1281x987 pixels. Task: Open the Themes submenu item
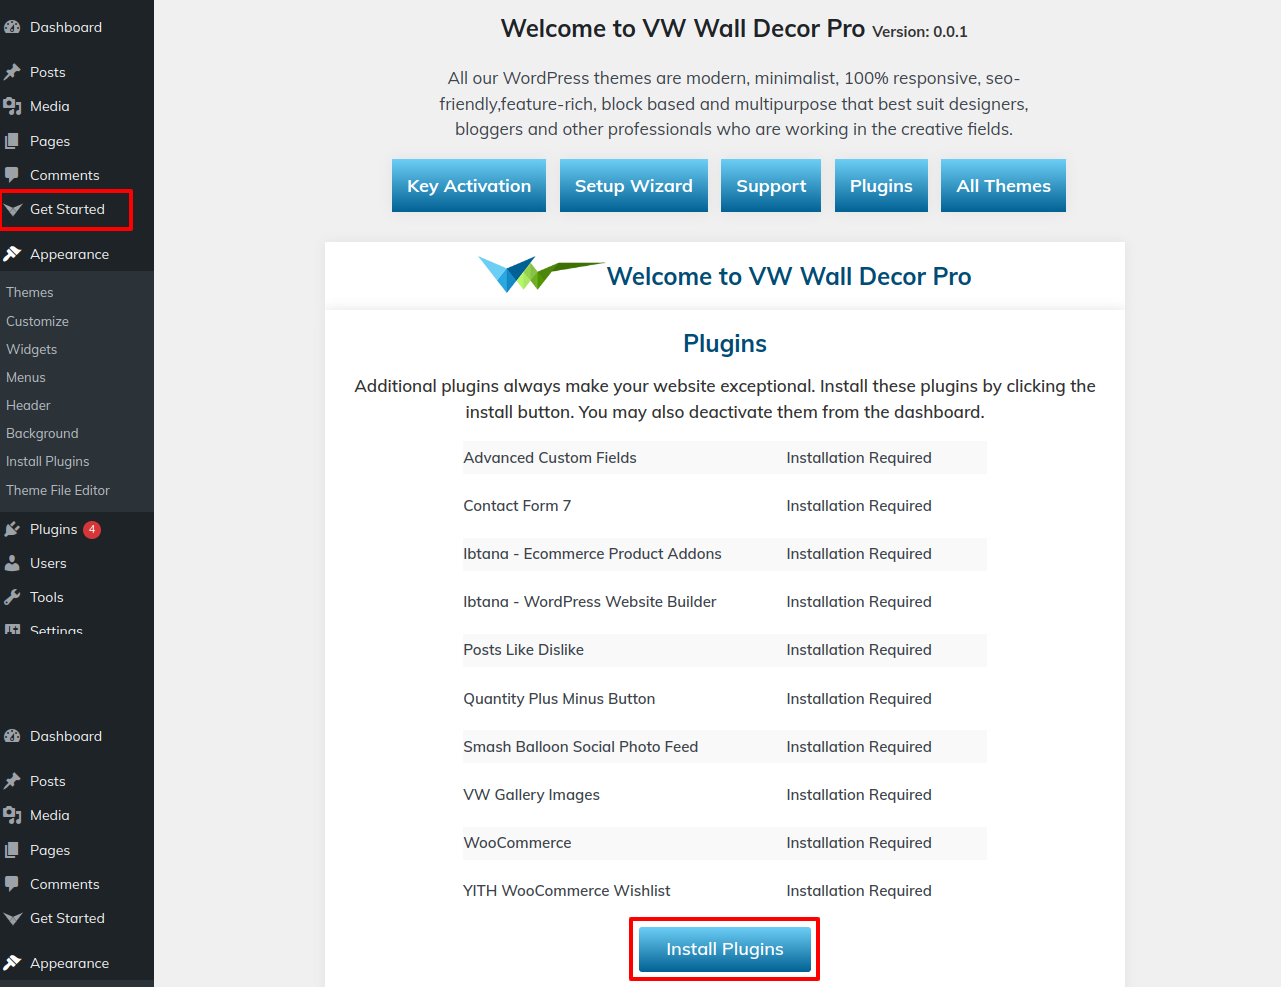click(x=30, y=292)
